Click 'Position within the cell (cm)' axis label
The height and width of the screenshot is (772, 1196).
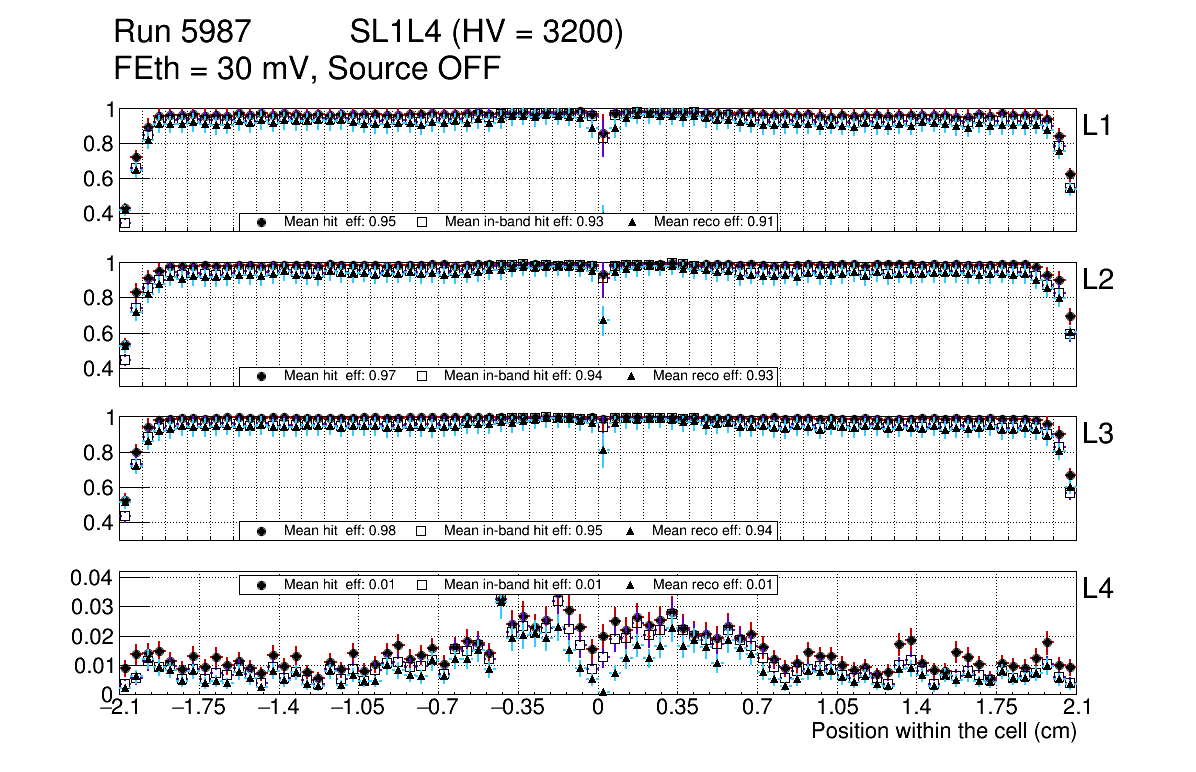(x=943, y=731)
